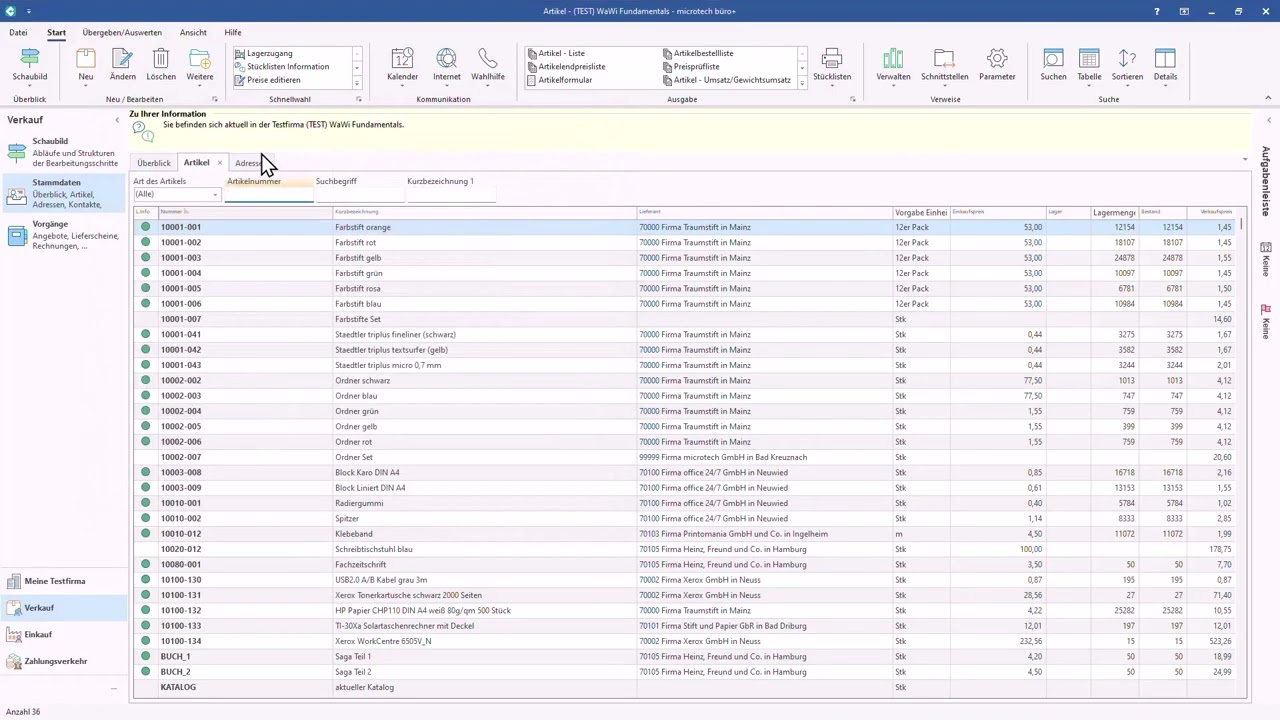Switch to the Überblick document tab
Screen dimensions: 1280x720
click(154, 163)
